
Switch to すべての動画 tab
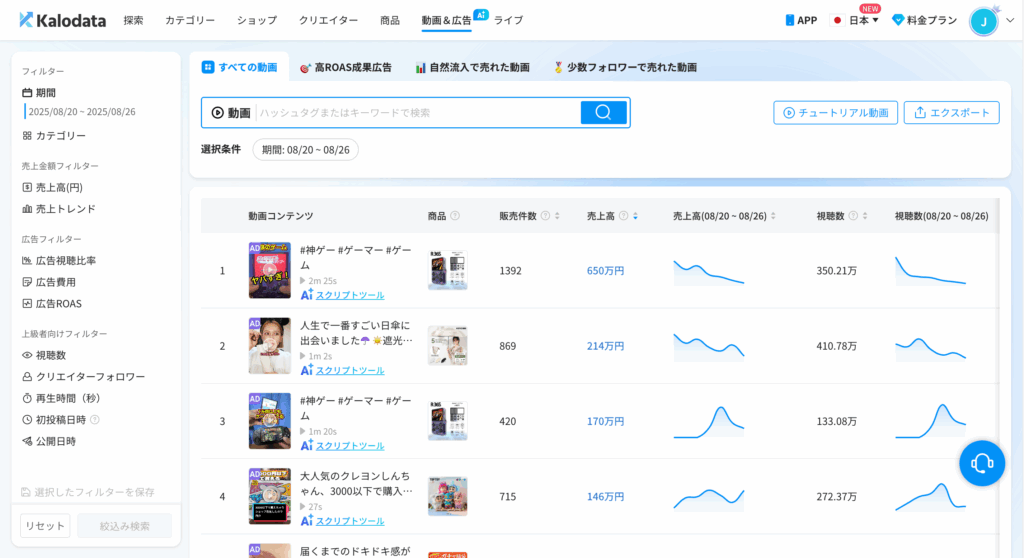click(240, 67)
